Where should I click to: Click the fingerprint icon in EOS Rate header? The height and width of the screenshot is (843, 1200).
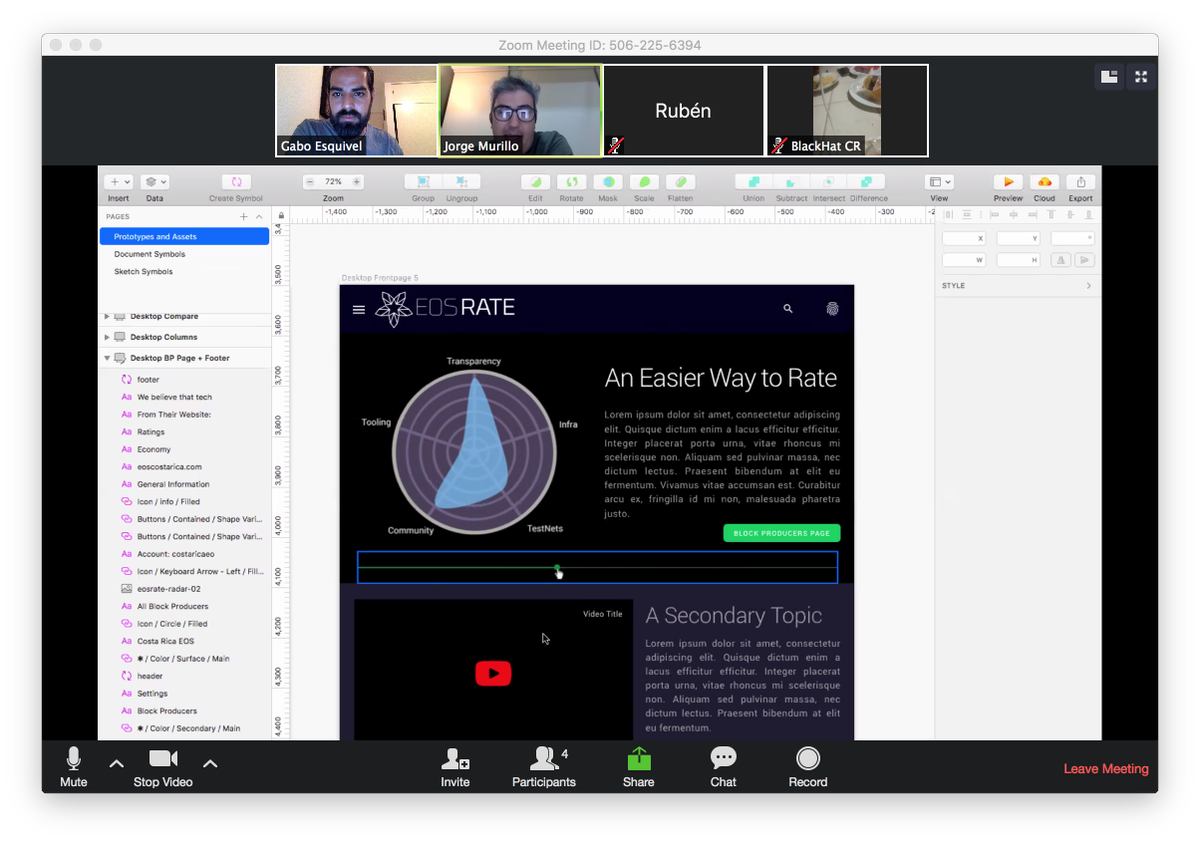[832, 309]
